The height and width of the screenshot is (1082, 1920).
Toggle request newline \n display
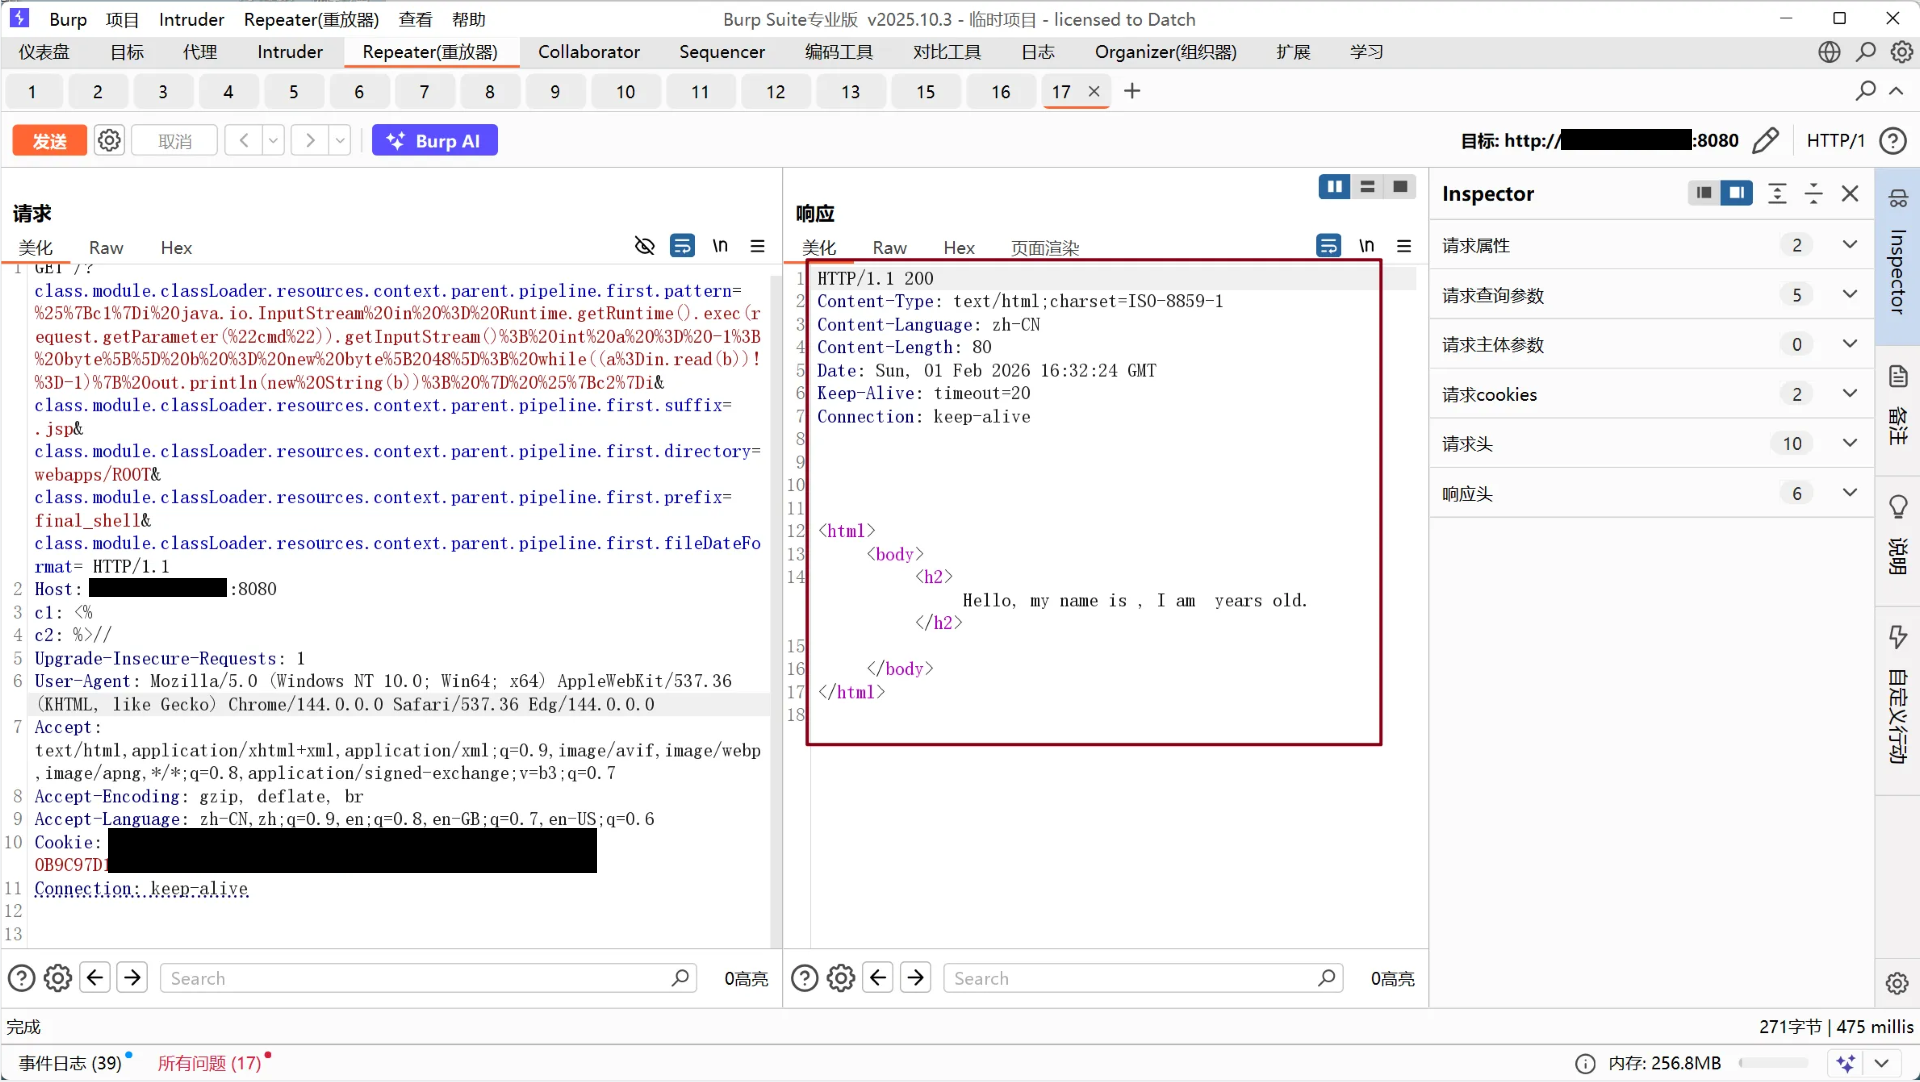[x=720, y=246]
